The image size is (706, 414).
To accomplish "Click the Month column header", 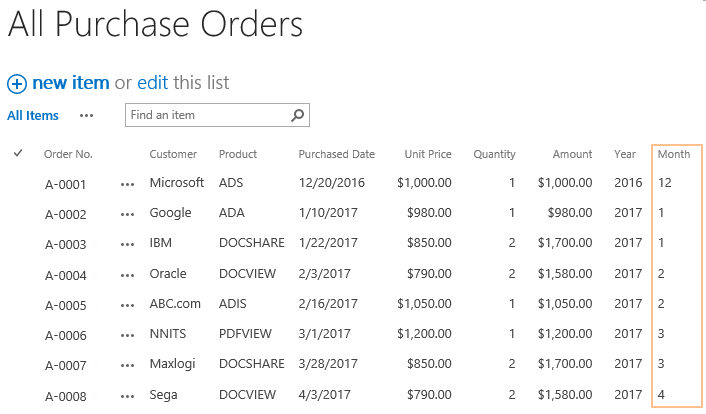I will (x=674, y=154).
